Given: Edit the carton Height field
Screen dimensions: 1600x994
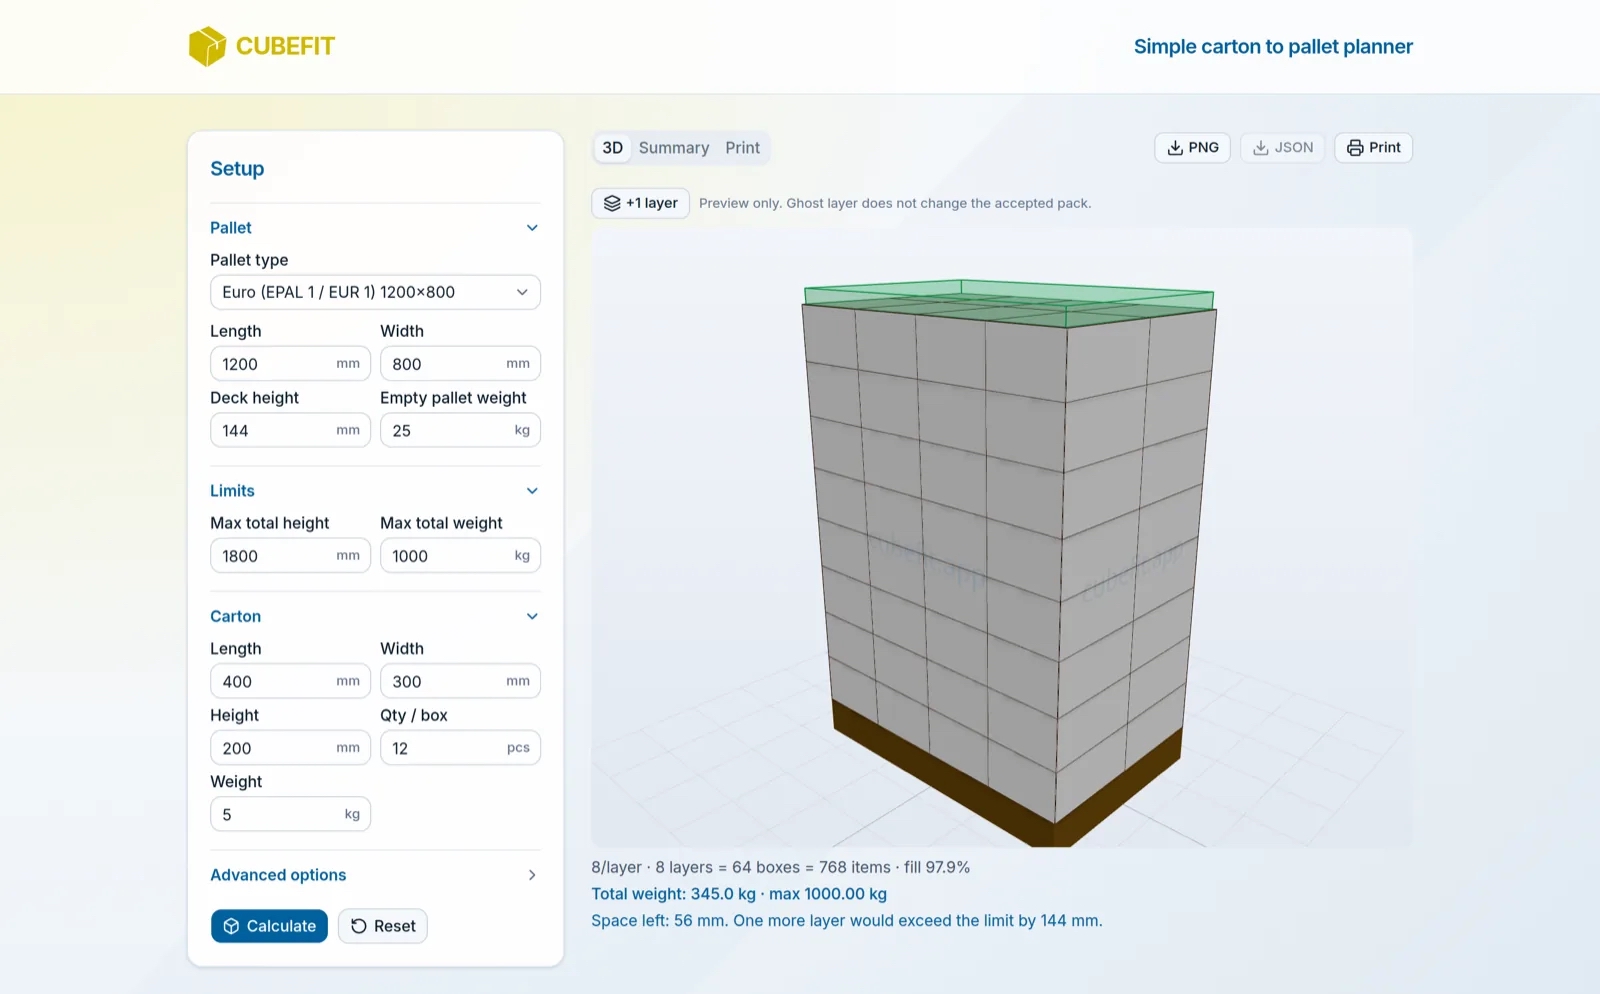Looking at the screenshot, I should (290, 748).
